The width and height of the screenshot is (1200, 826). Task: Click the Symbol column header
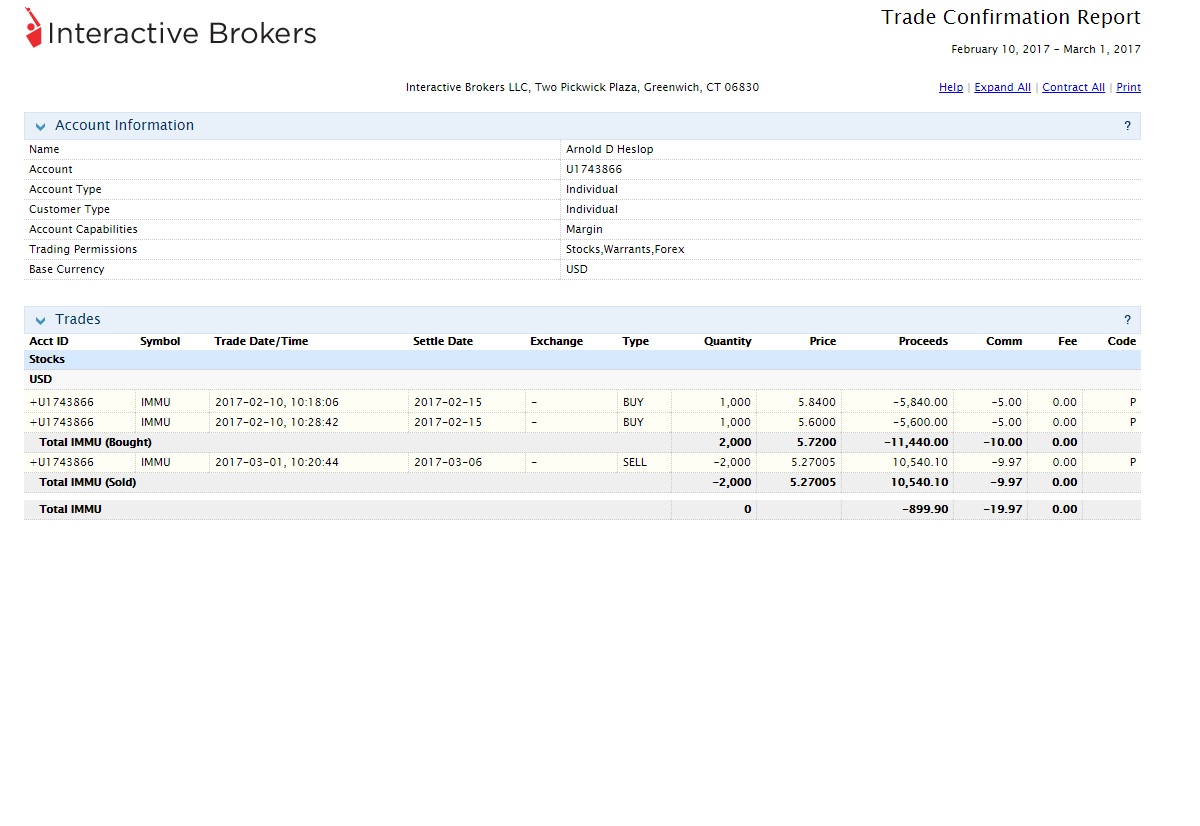coord(160,341)
